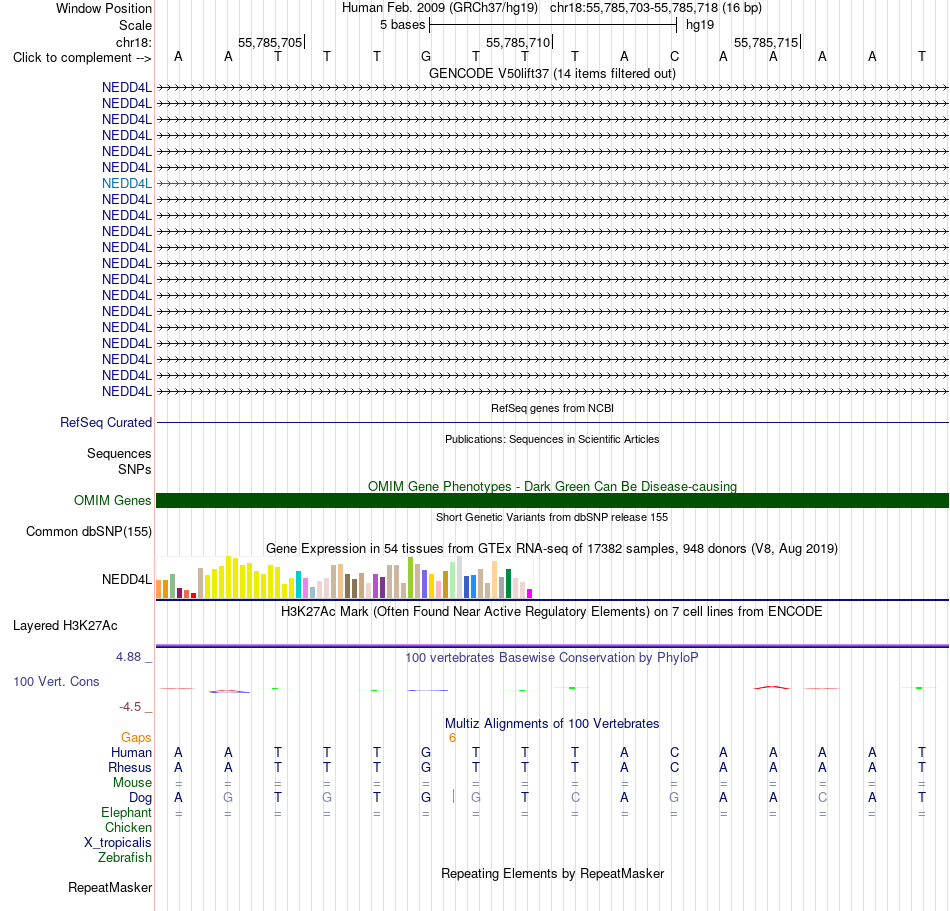The width and height of the screenshot is (950, 911).
Task: Click the magenta last bar in GTEx chart
Action: point(530,594)
